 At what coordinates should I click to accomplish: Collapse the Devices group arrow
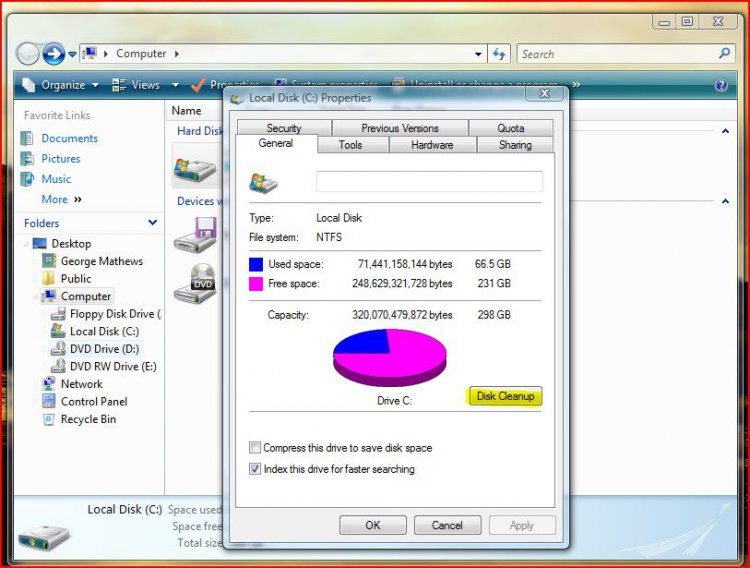tap(726, 201)
